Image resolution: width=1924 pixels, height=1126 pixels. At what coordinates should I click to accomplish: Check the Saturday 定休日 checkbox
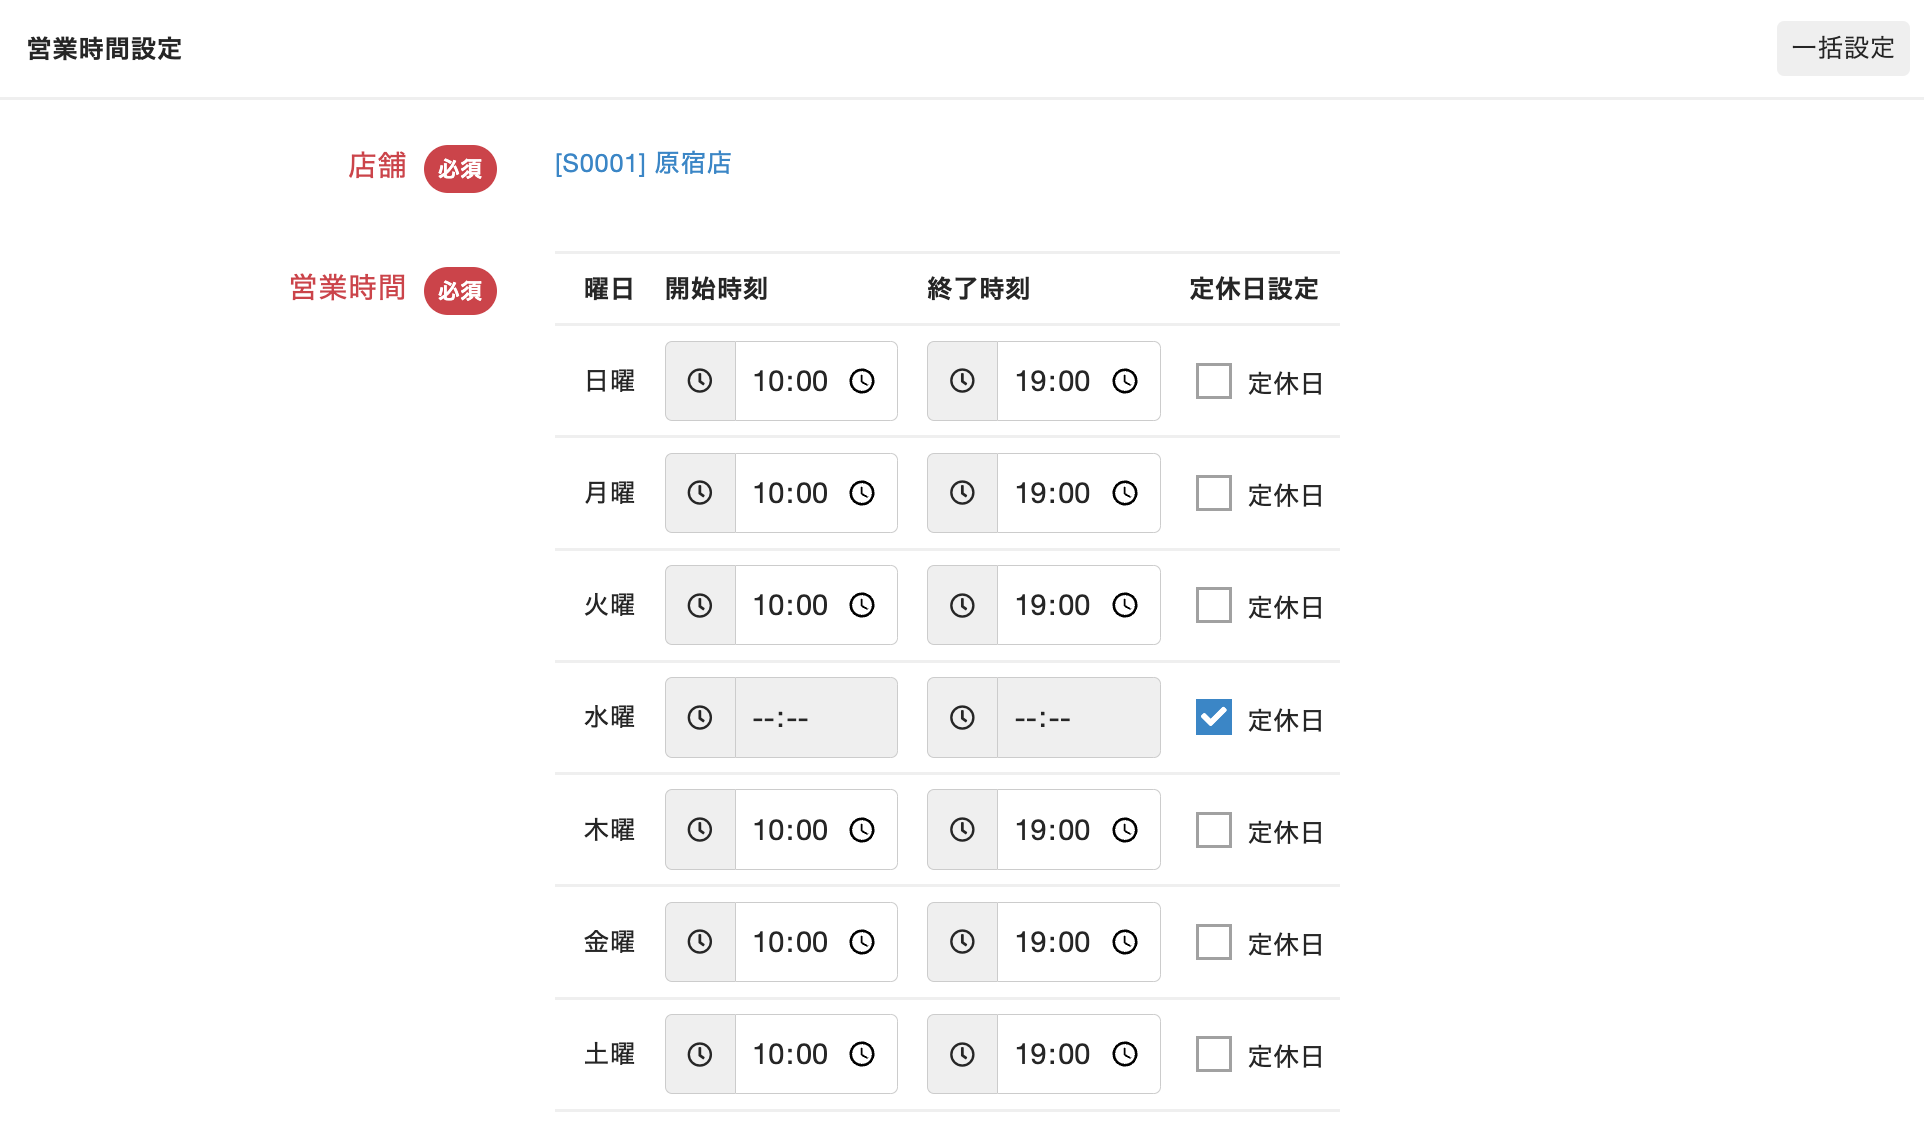(1214, 1054)
